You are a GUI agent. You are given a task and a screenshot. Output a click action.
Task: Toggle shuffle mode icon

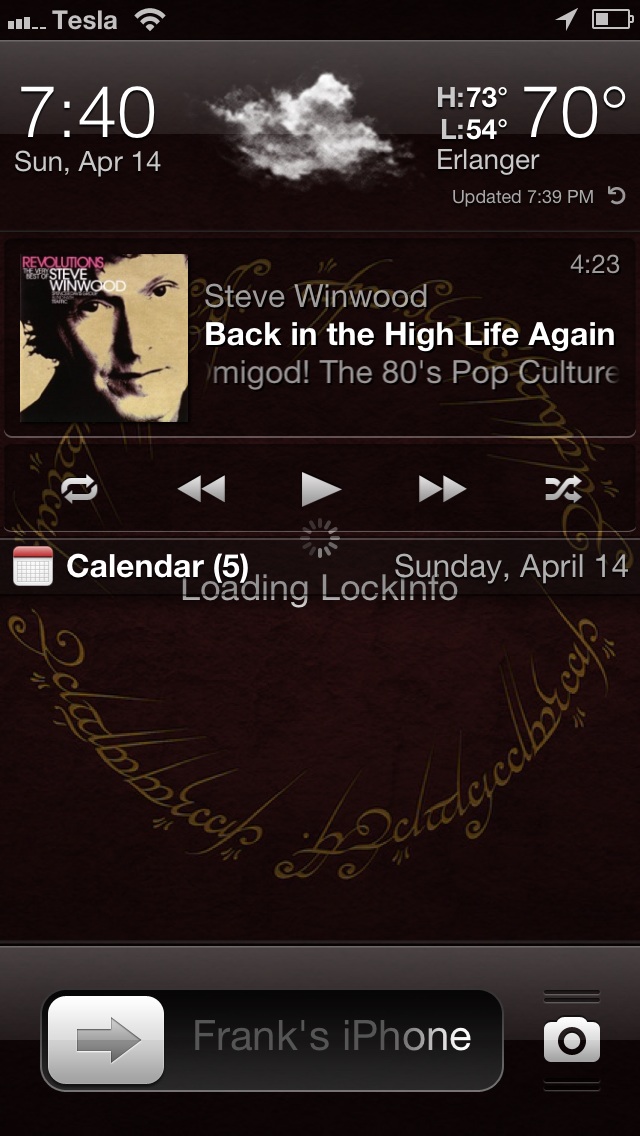tap(563, 489)
